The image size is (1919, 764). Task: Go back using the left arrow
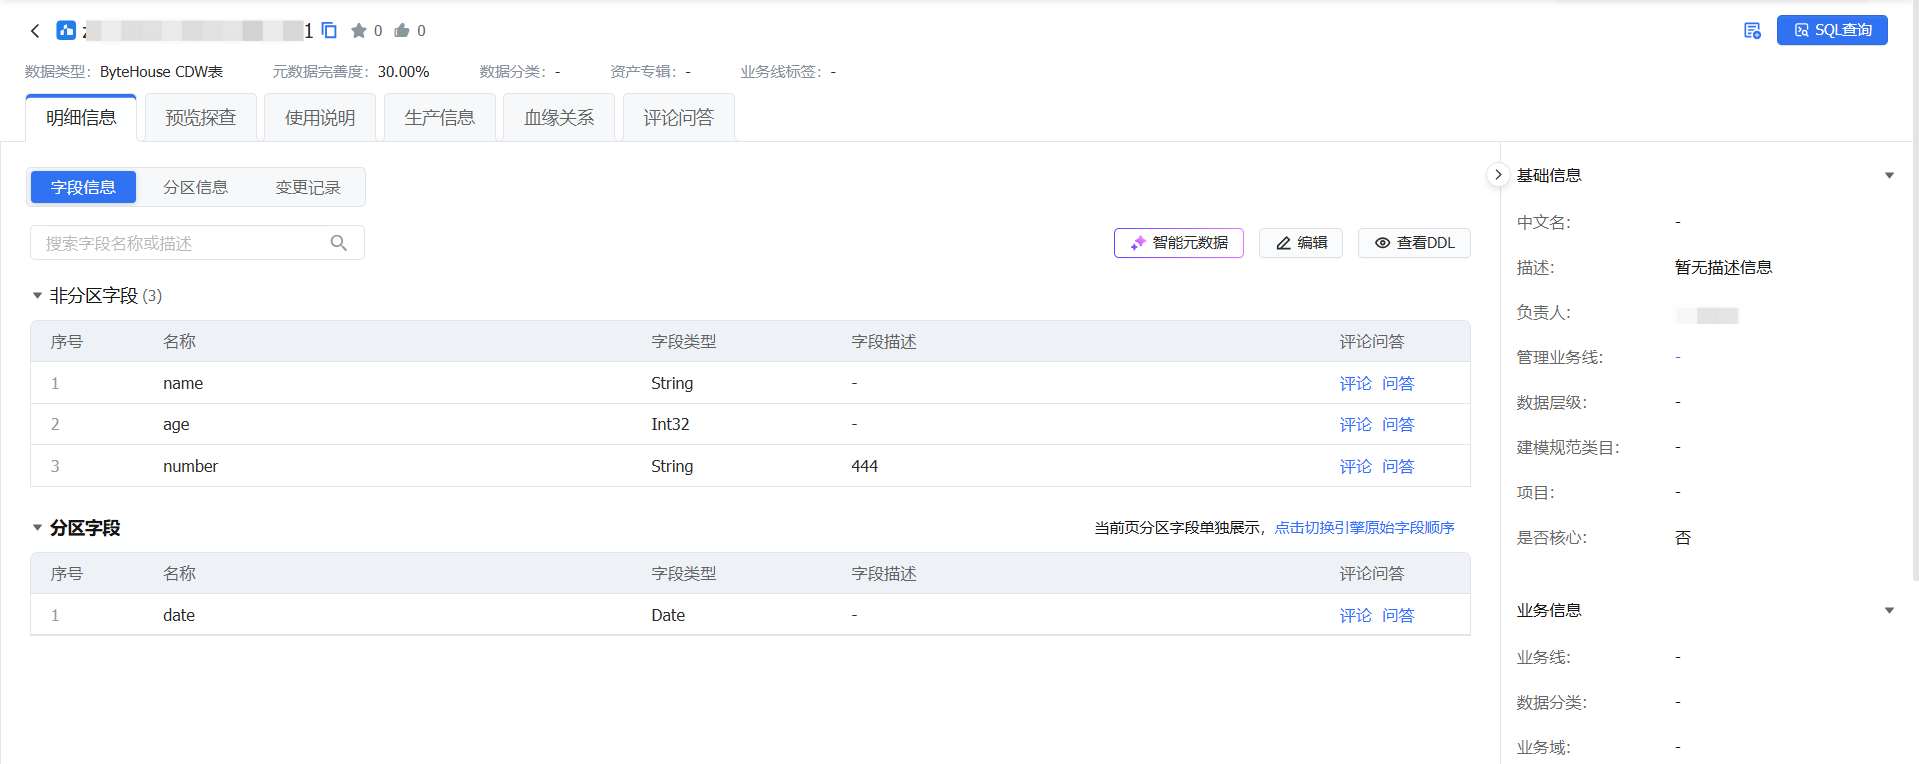(x=35, y=31)
